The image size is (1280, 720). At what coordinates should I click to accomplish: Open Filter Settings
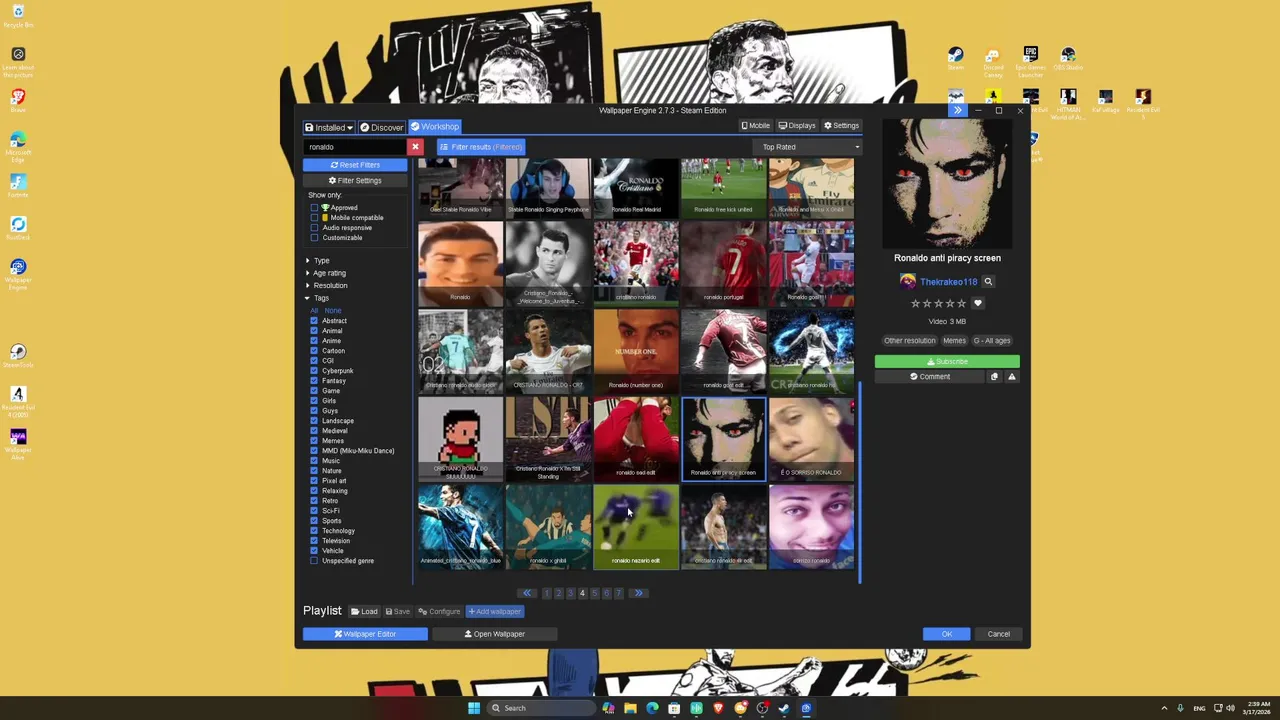355,181
